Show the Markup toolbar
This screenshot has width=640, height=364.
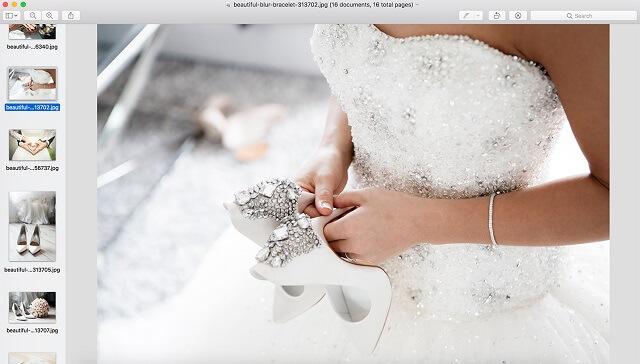(518, 16)
